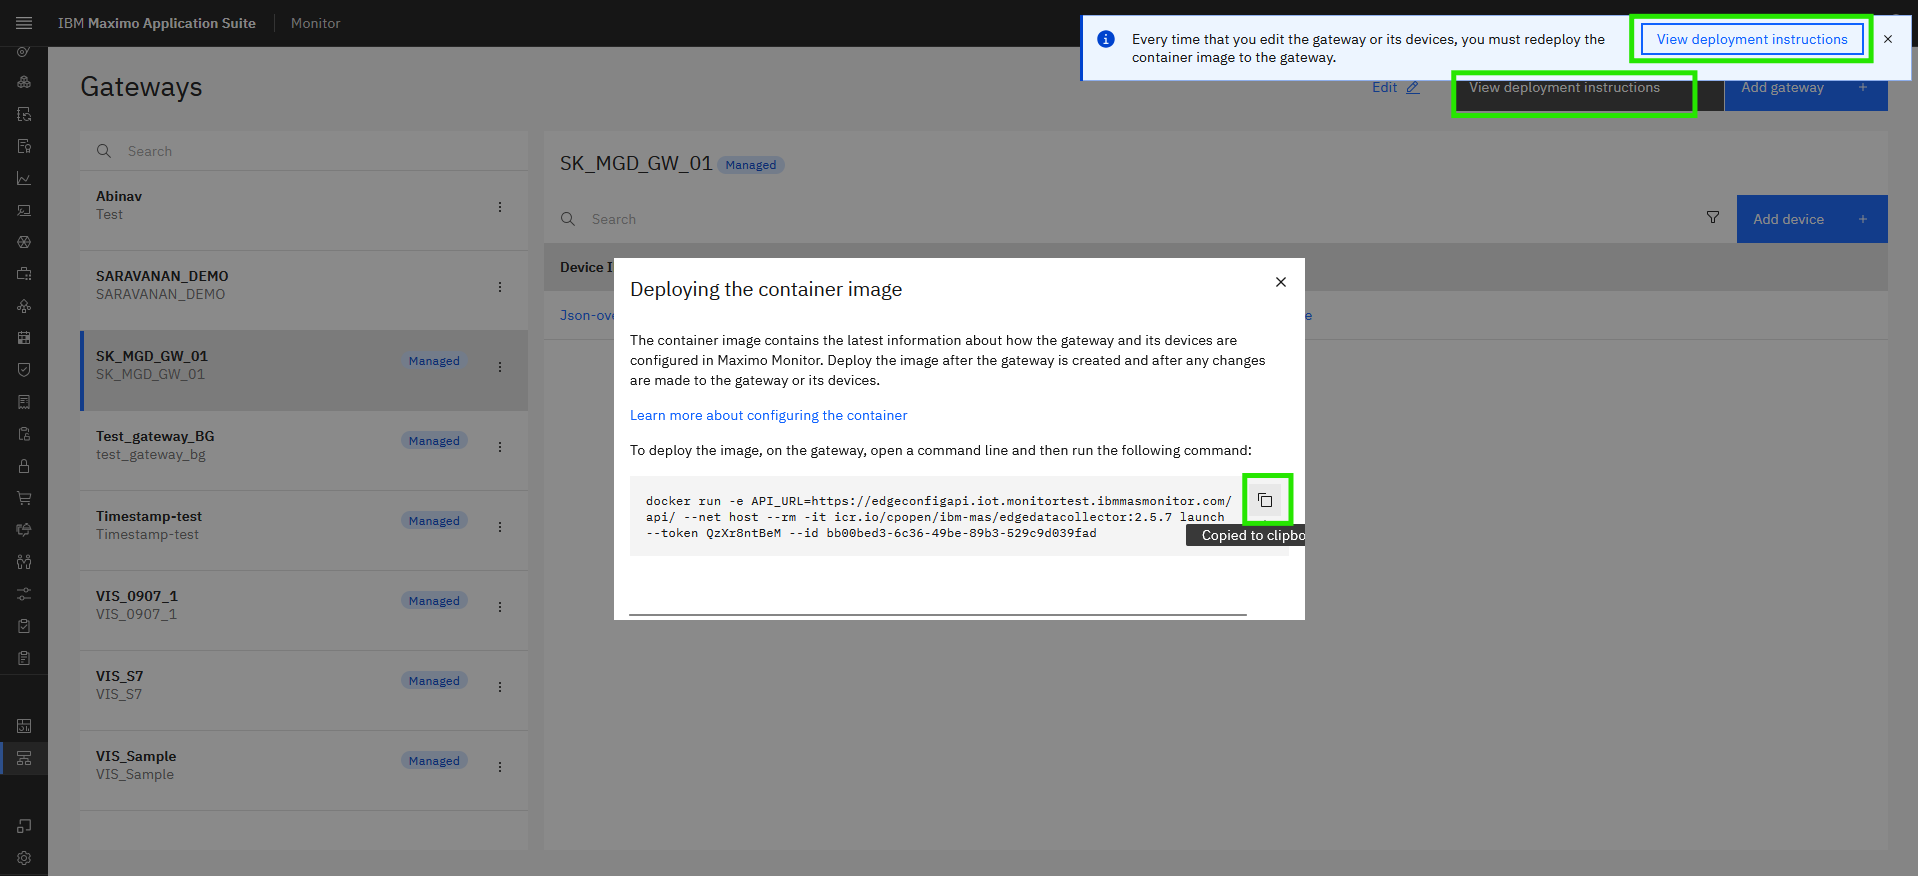Click the Managed badge beside SK_MGD_GW_01 heading
Screen dimensions: 1918x876
coord(751,165)
